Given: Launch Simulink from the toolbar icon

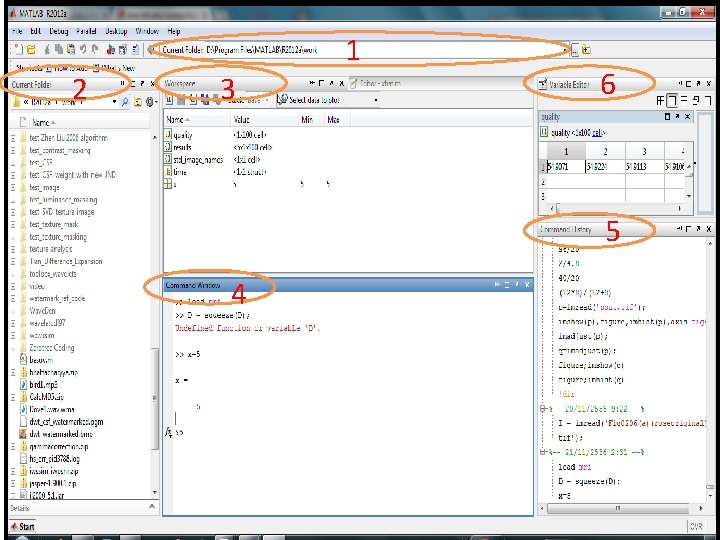Looking at the screenshot, I should [111, 50].
